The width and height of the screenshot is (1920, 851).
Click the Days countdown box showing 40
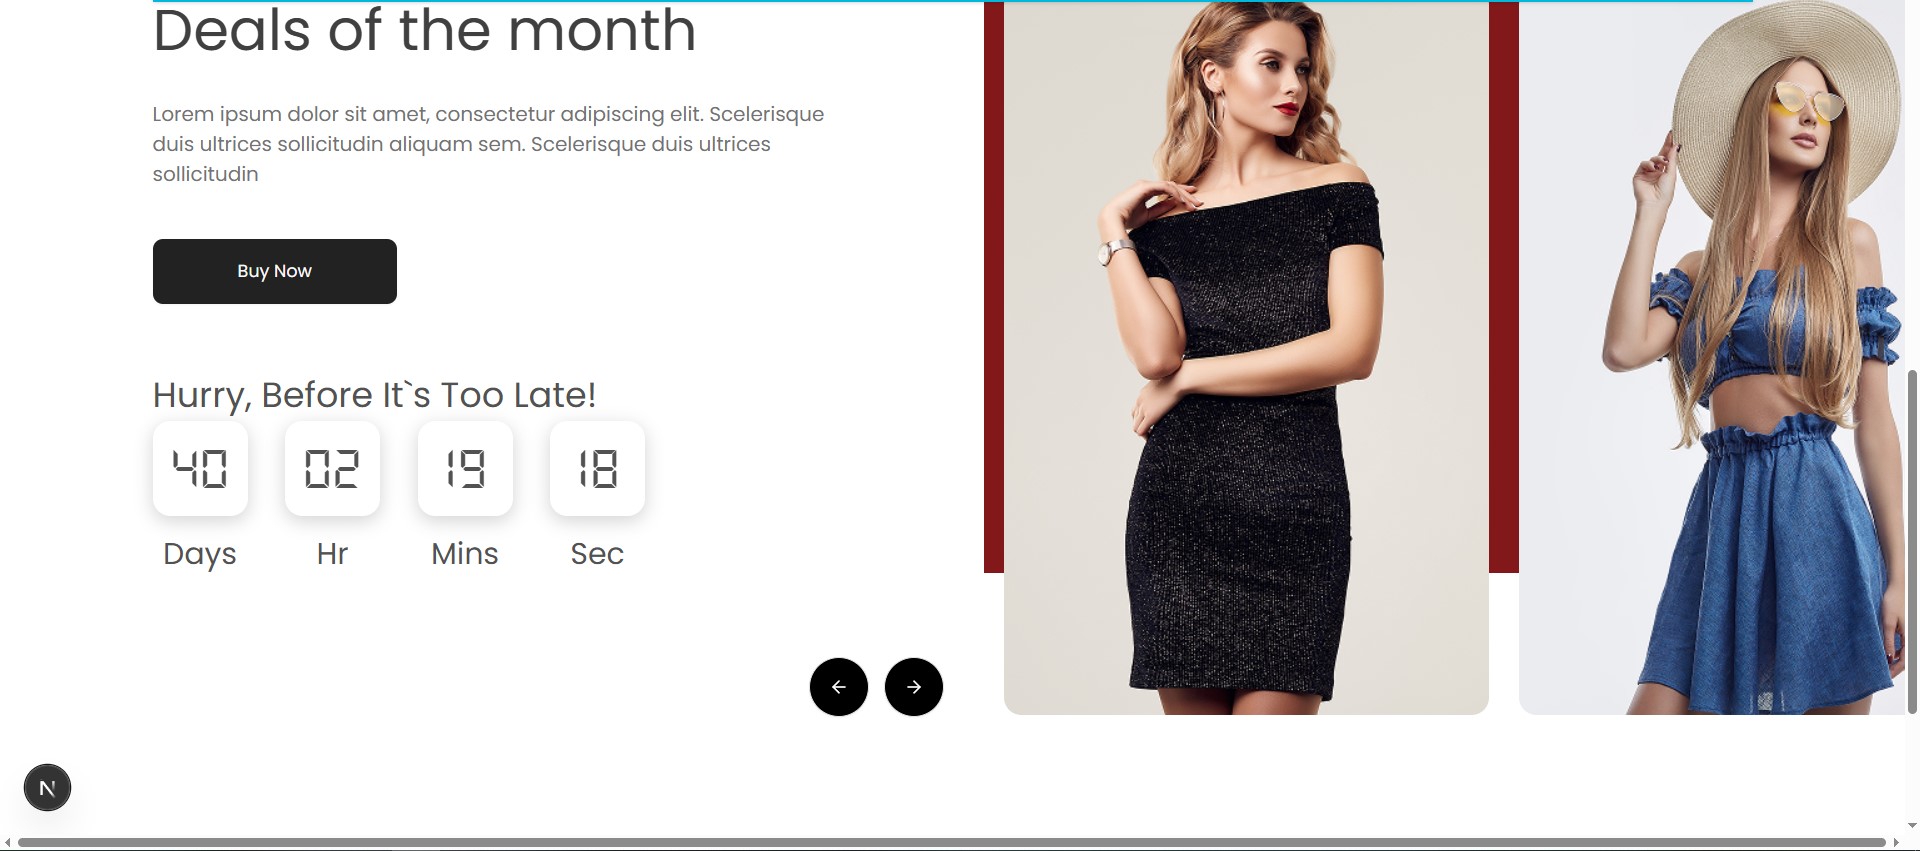[200, 468]
